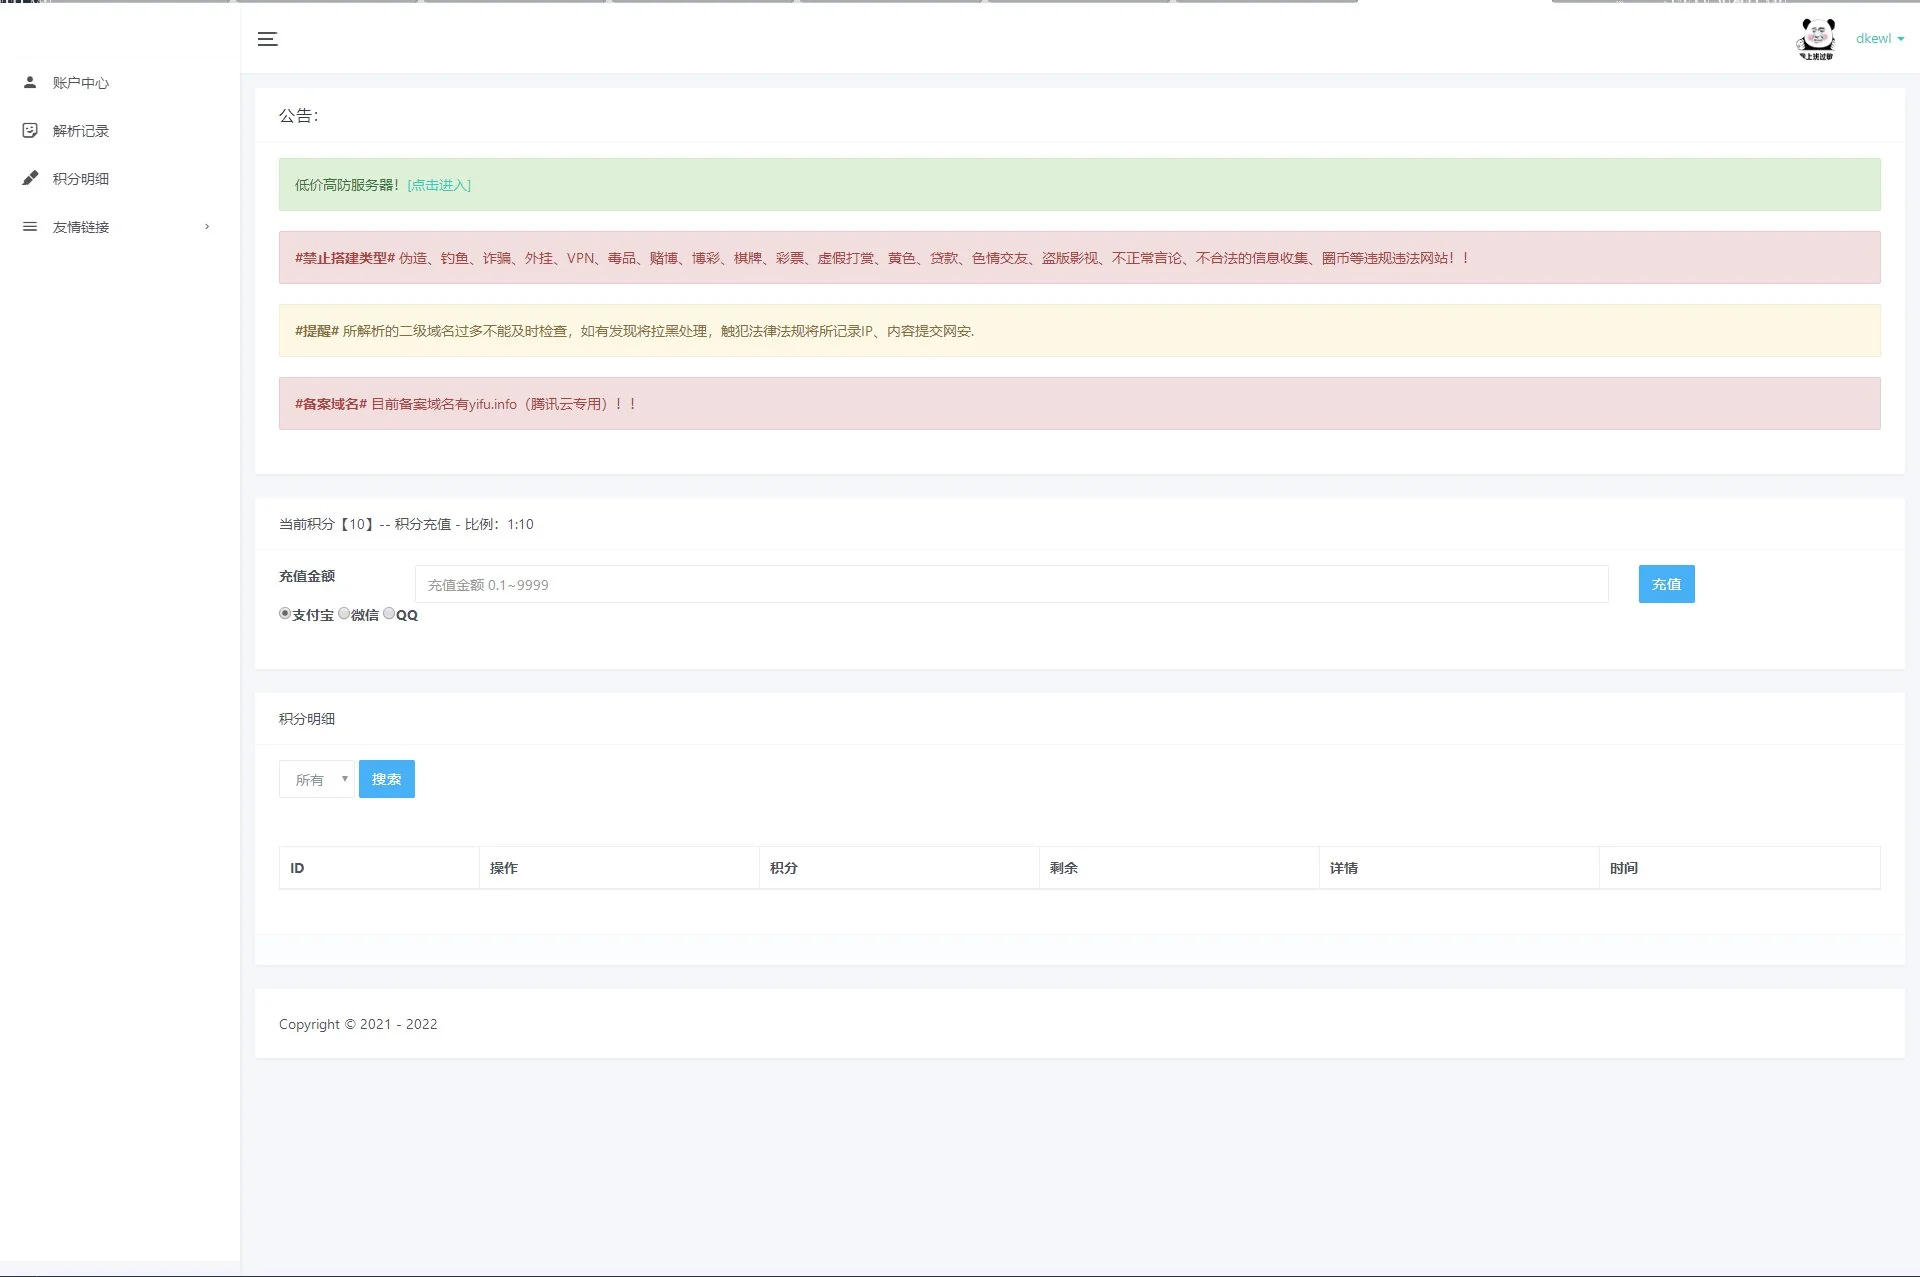Click the 积分 column header

click(784, 868)
